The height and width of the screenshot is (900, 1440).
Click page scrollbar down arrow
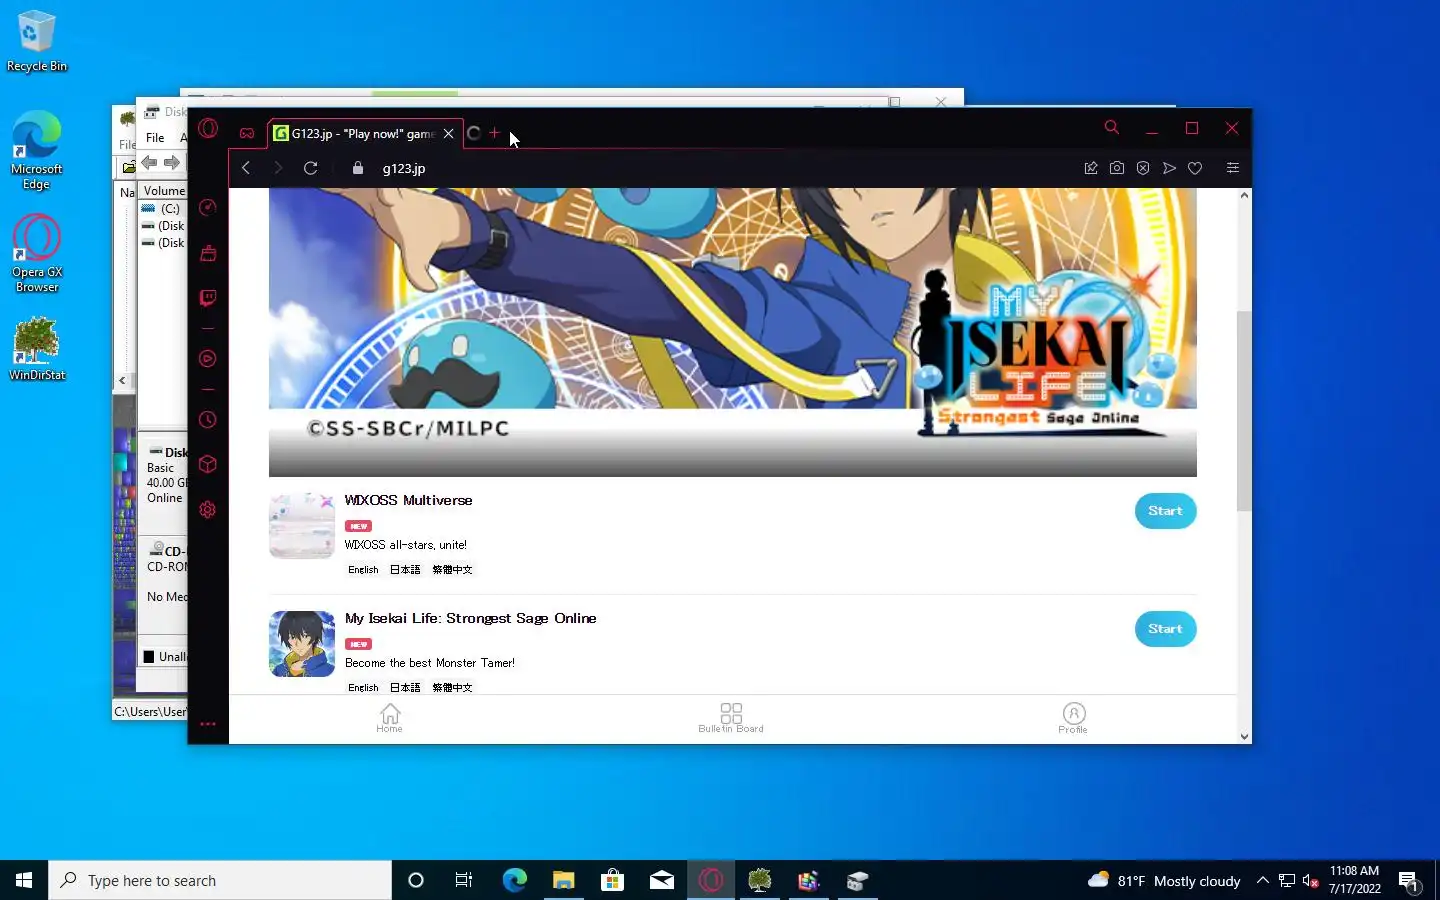coord(1244,737)
